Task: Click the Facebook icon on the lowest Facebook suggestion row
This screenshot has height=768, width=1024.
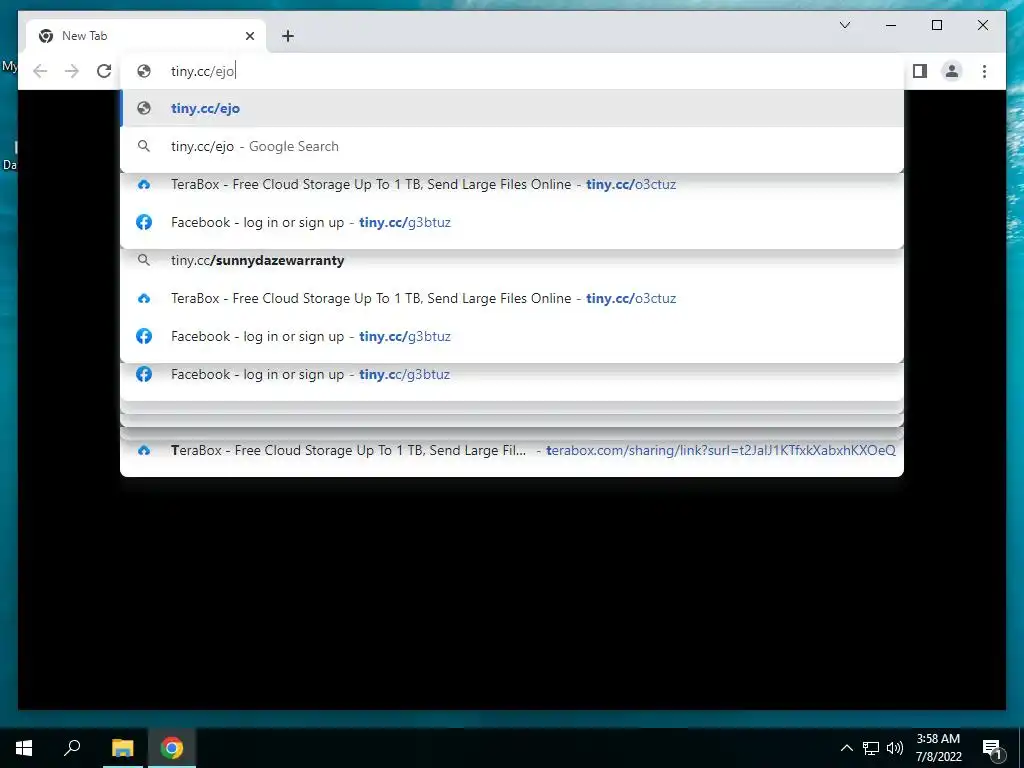Action: pos(144,374)
